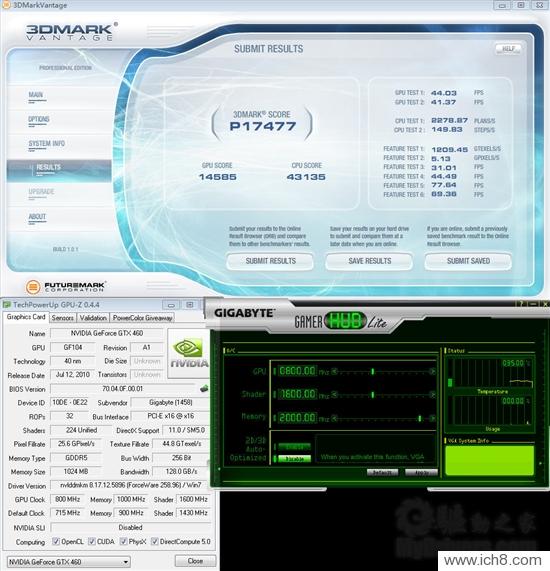Click the green VGA System Info panel
This screenshot has height=571, width=550.
(x=490, y=460)
